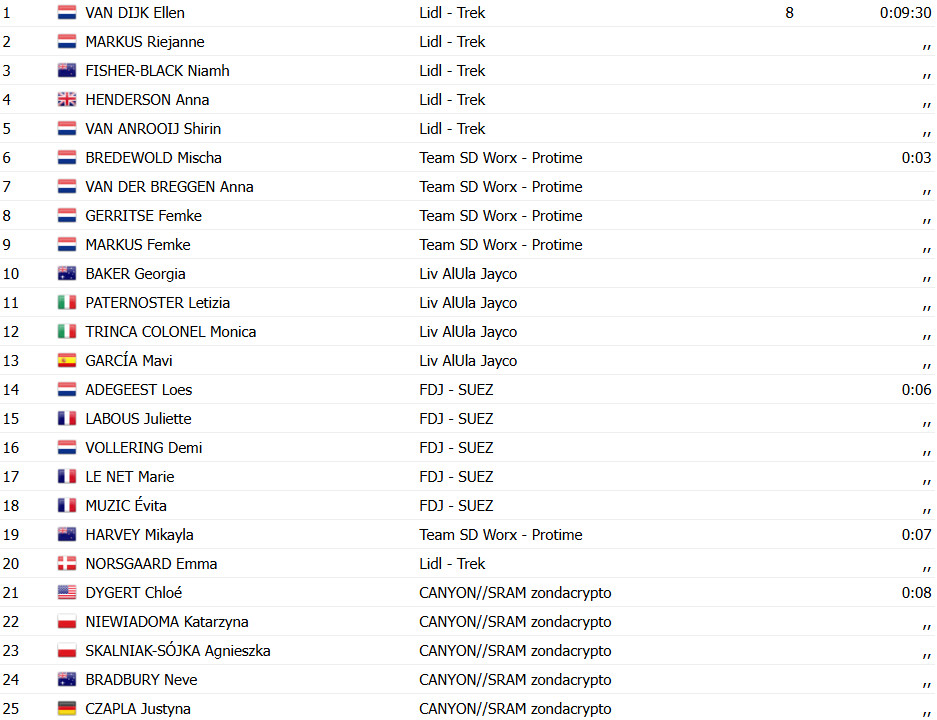Open rider profile of BAKER Georgia

coord(135,274)
